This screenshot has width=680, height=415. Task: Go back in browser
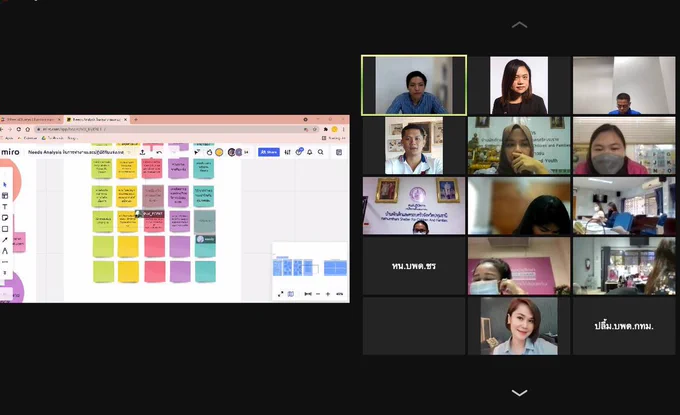[1, 129]
